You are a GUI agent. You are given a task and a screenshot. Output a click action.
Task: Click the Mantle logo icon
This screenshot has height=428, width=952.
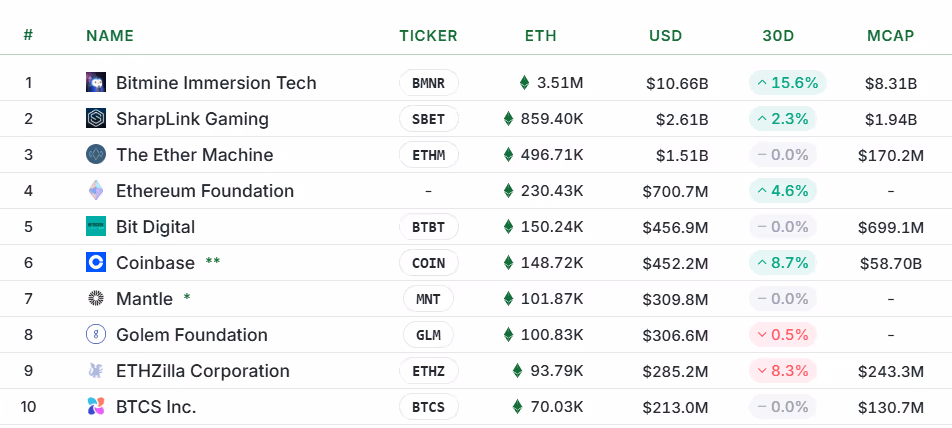click(x=96, y=299)
